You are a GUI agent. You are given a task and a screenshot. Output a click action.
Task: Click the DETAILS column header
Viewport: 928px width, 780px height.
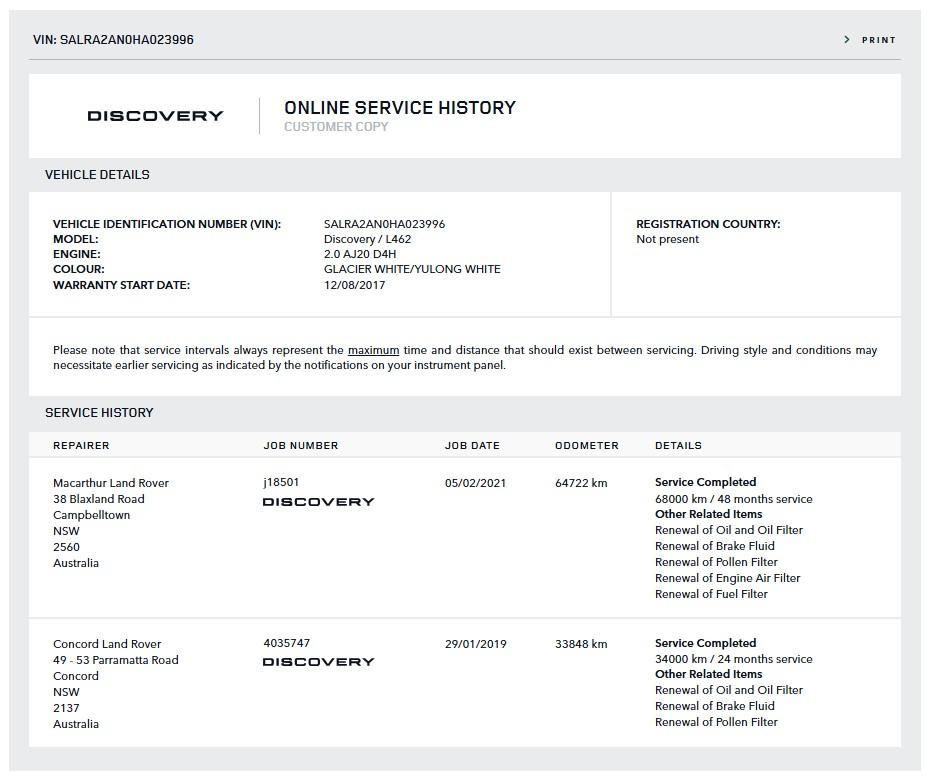[678, 446]
